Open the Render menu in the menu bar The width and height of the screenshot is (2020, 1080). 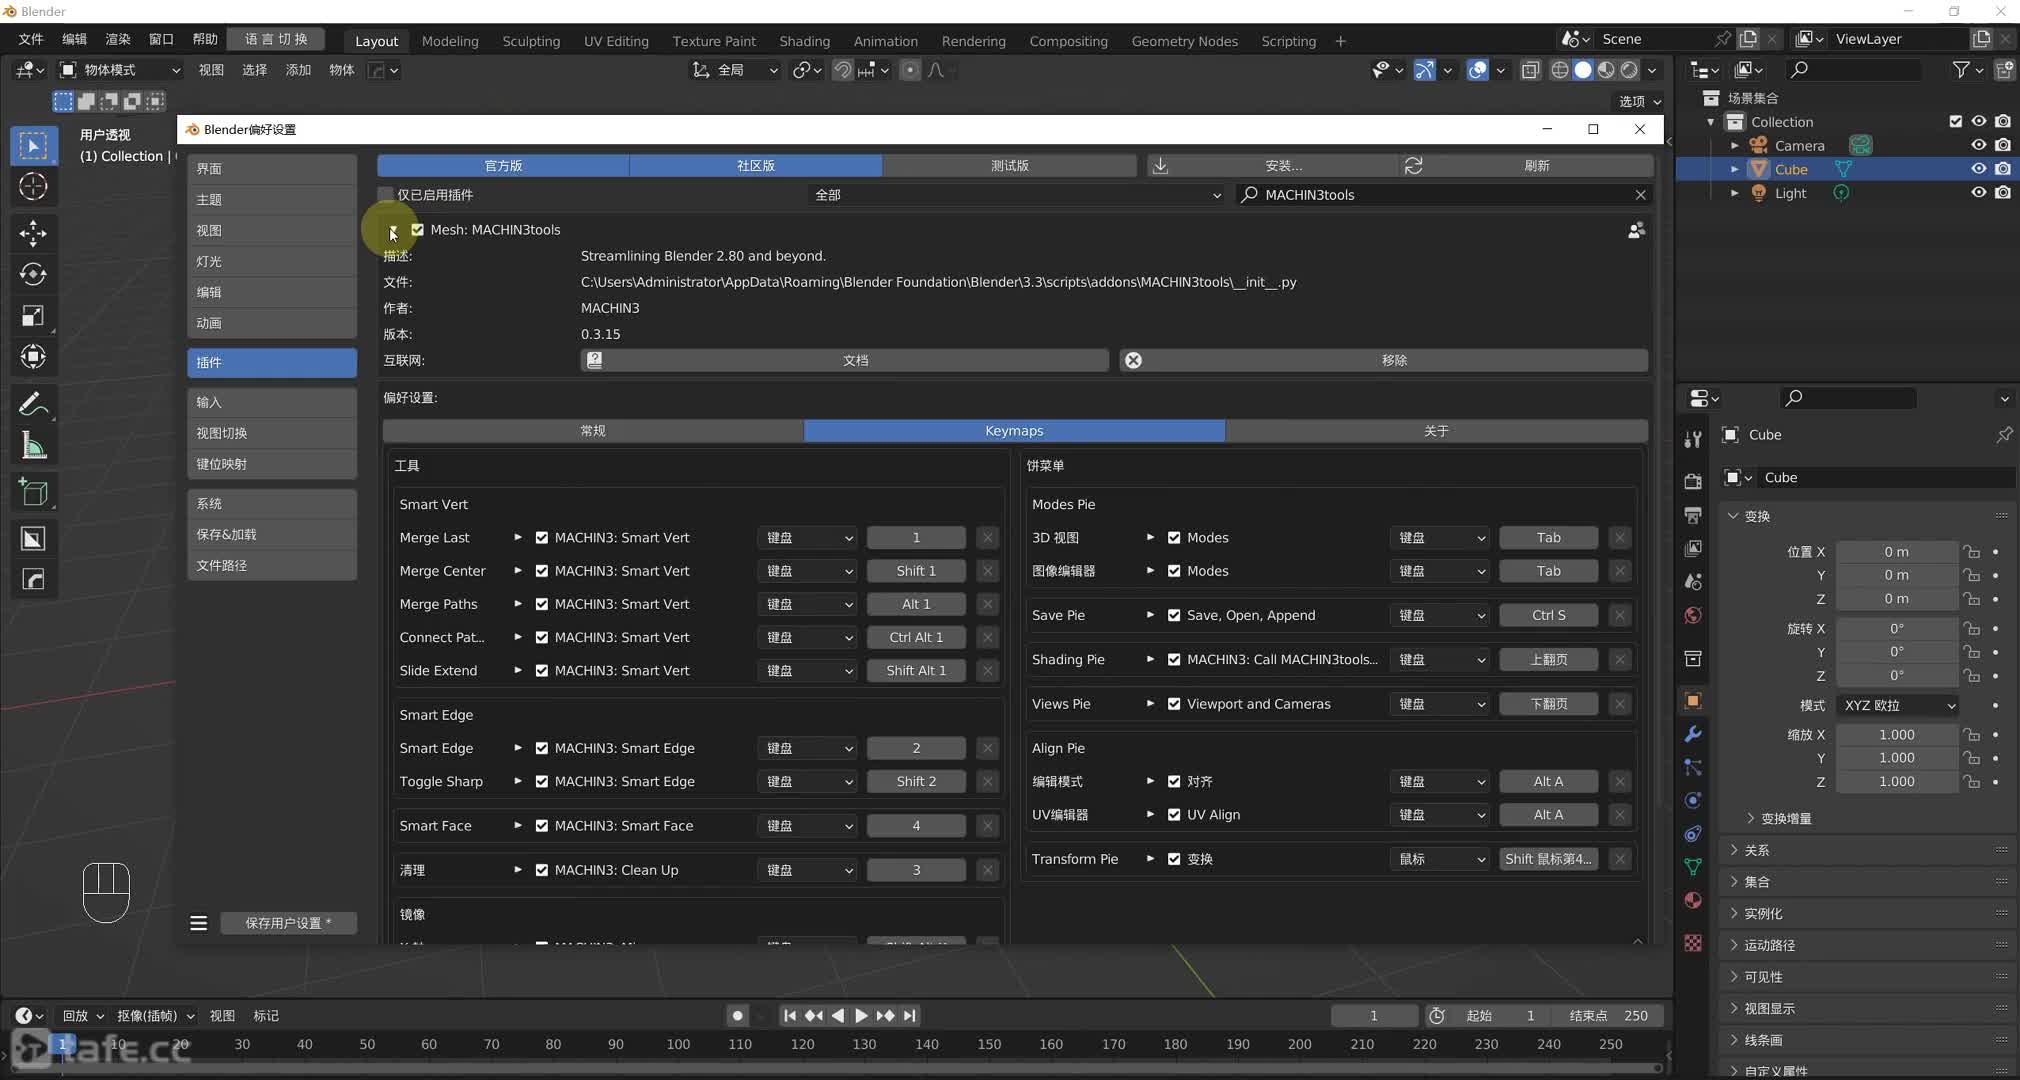coord(118,39)
